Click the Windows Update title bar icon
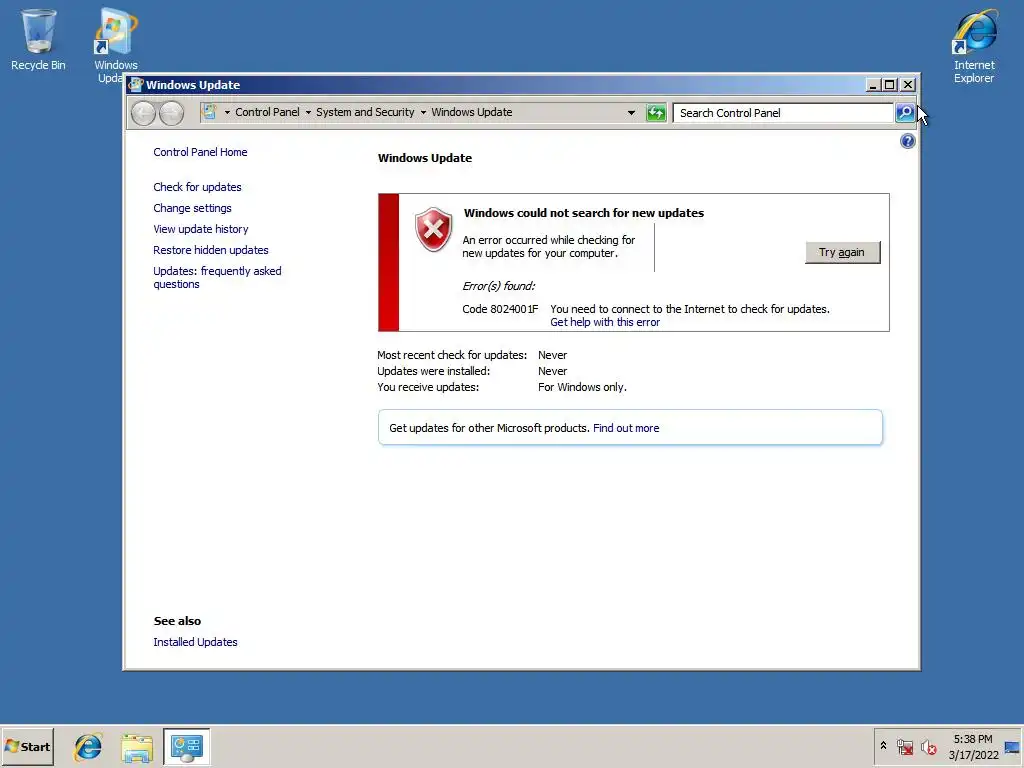This screenshot has height=768, width=1024. (135, 85)
